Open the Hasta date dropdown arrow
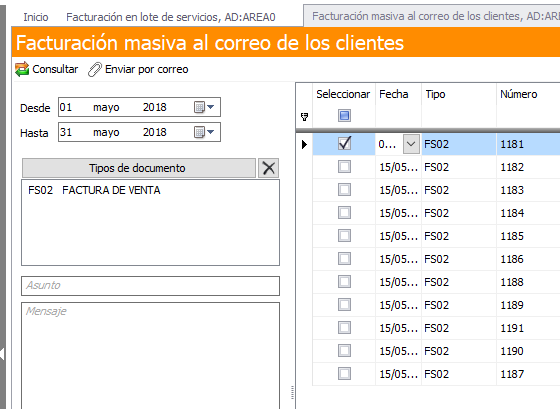Screen dimensions: 560x409 [211, 132]
